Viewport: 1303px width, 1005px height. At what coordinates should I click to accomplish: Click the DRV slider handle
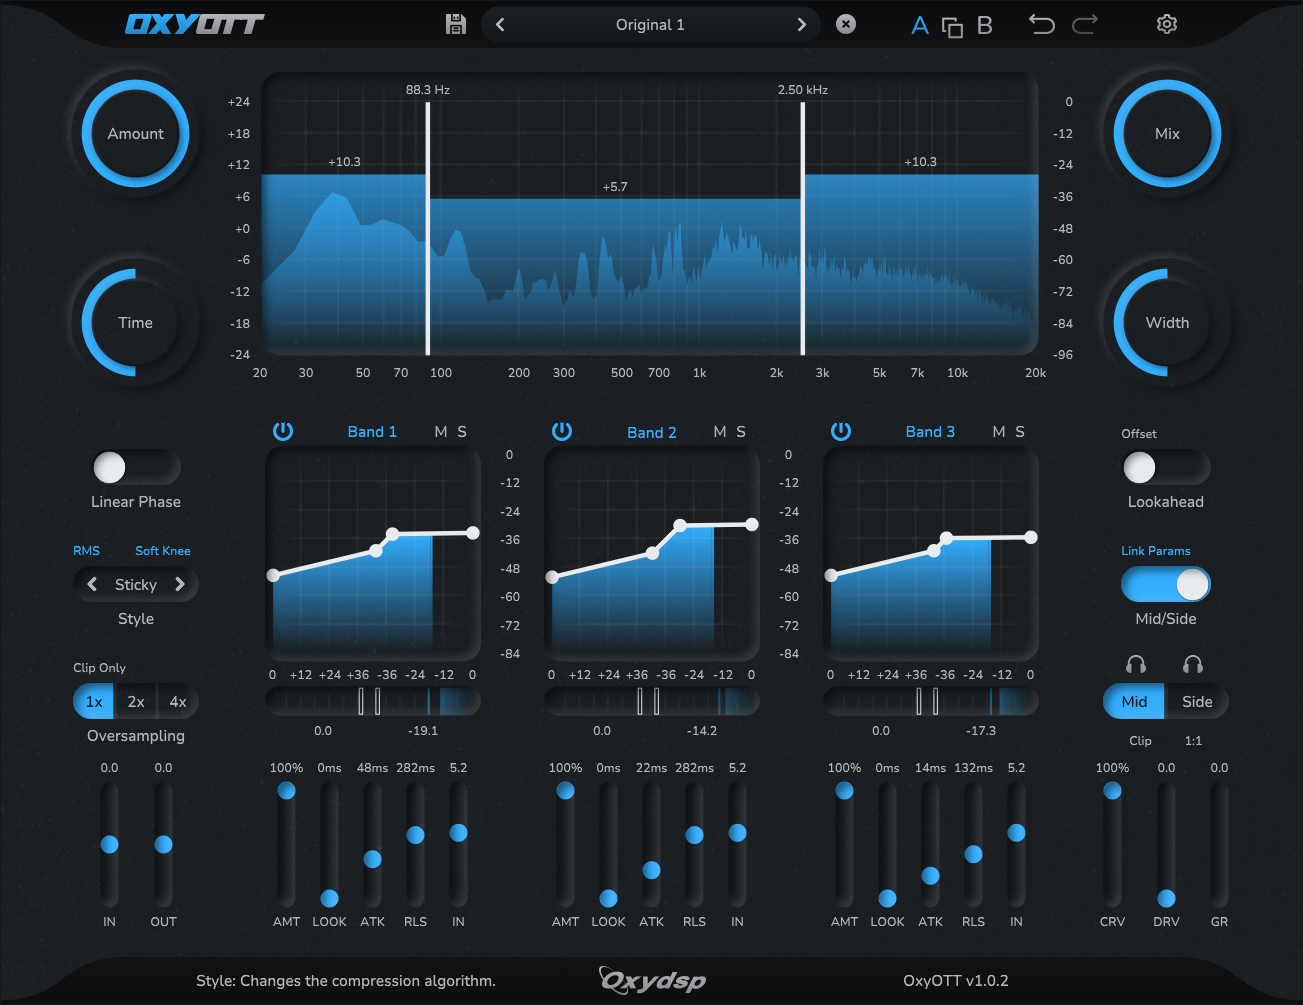pos(1166,899)
